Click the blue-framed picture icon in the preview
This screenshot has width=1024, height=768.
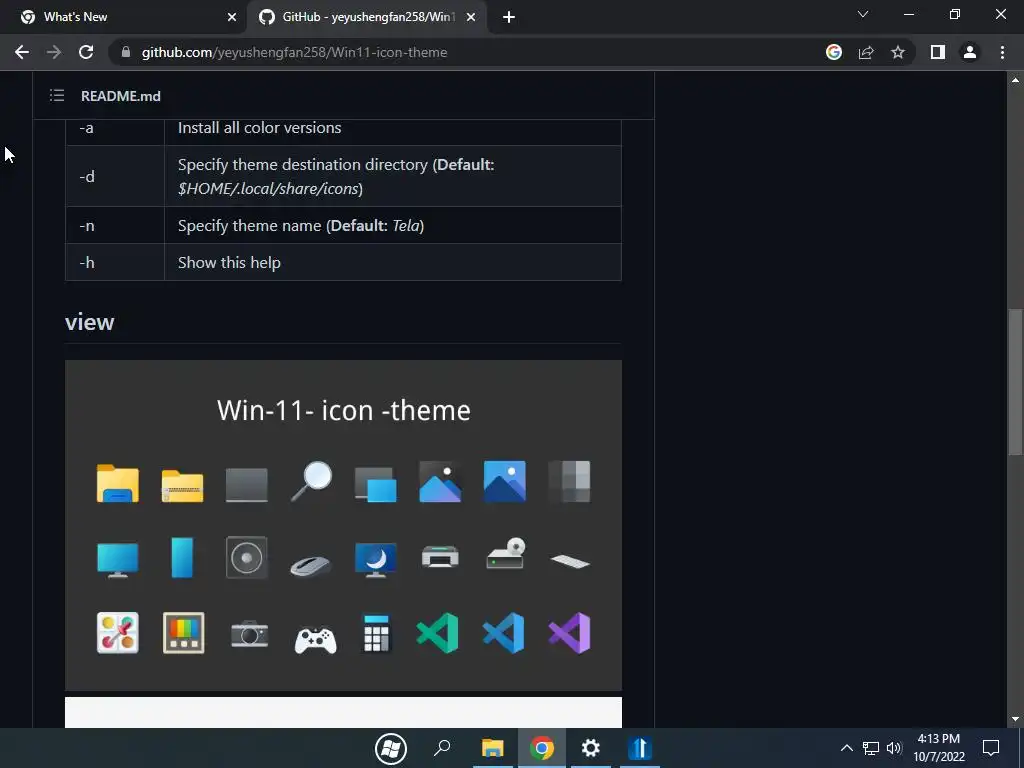click(504, 481)
